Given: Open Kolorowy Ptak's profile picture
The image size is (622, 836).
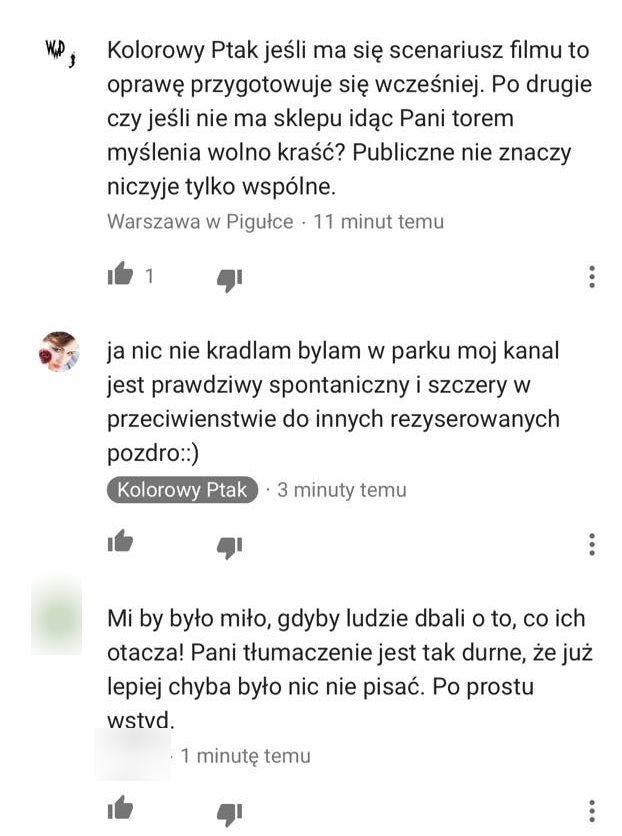Looking at the screenshot, I should coord(59,352).
